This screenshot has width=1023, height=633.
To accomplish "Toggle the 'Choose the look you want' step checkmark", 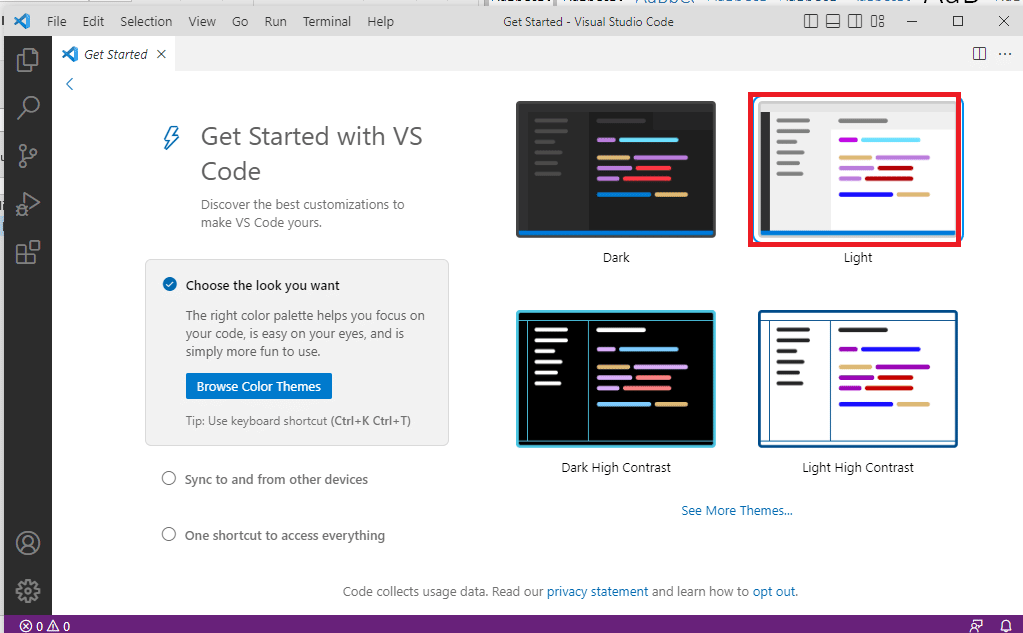I will coord(170,285).
